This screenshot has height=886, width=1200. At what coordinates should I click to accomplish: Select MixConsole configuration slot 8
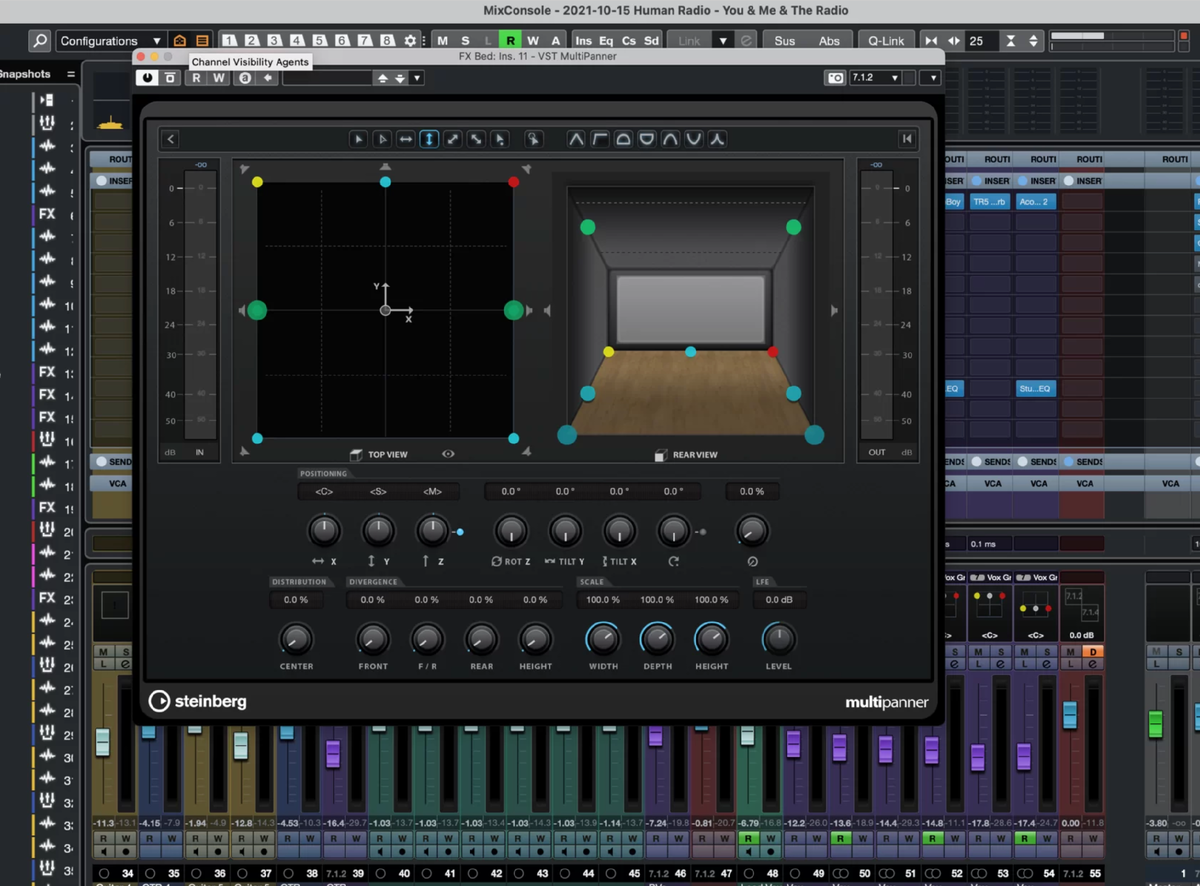387,41
